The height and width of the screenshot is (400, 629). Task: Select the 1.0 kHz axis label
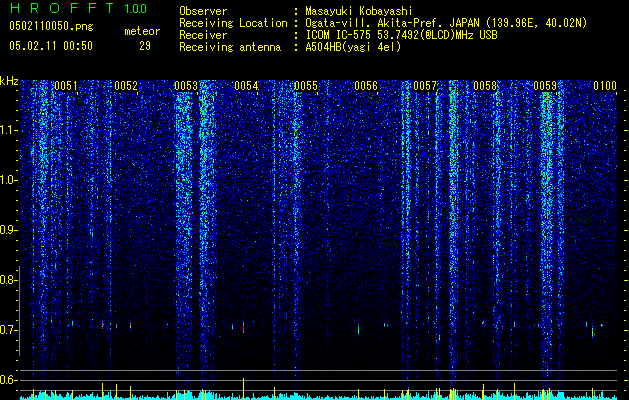(x=8, y=181)
